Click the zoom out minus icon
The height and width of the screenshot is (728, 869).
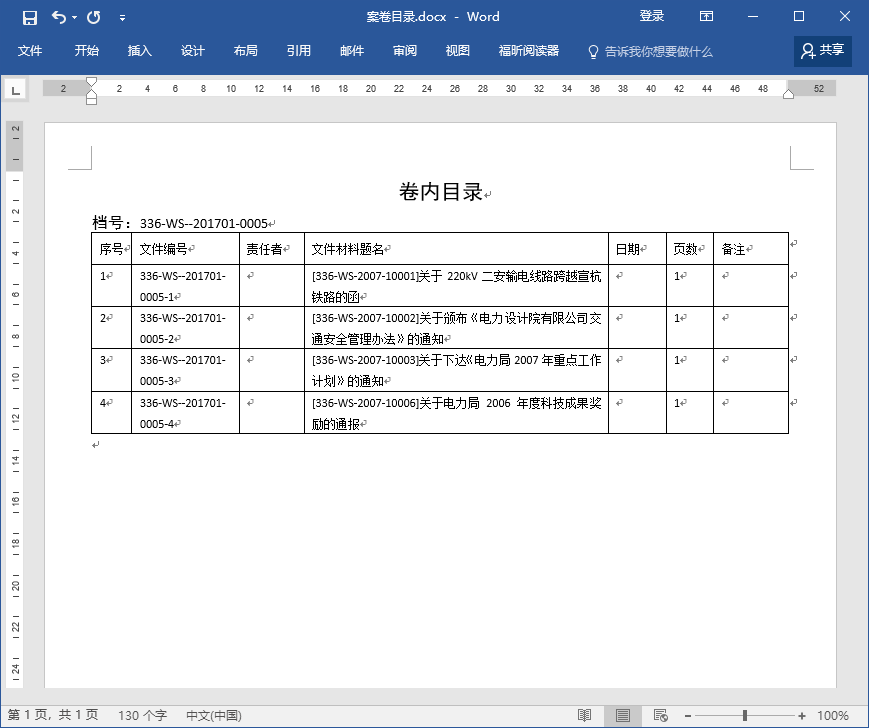coord(688,716)
